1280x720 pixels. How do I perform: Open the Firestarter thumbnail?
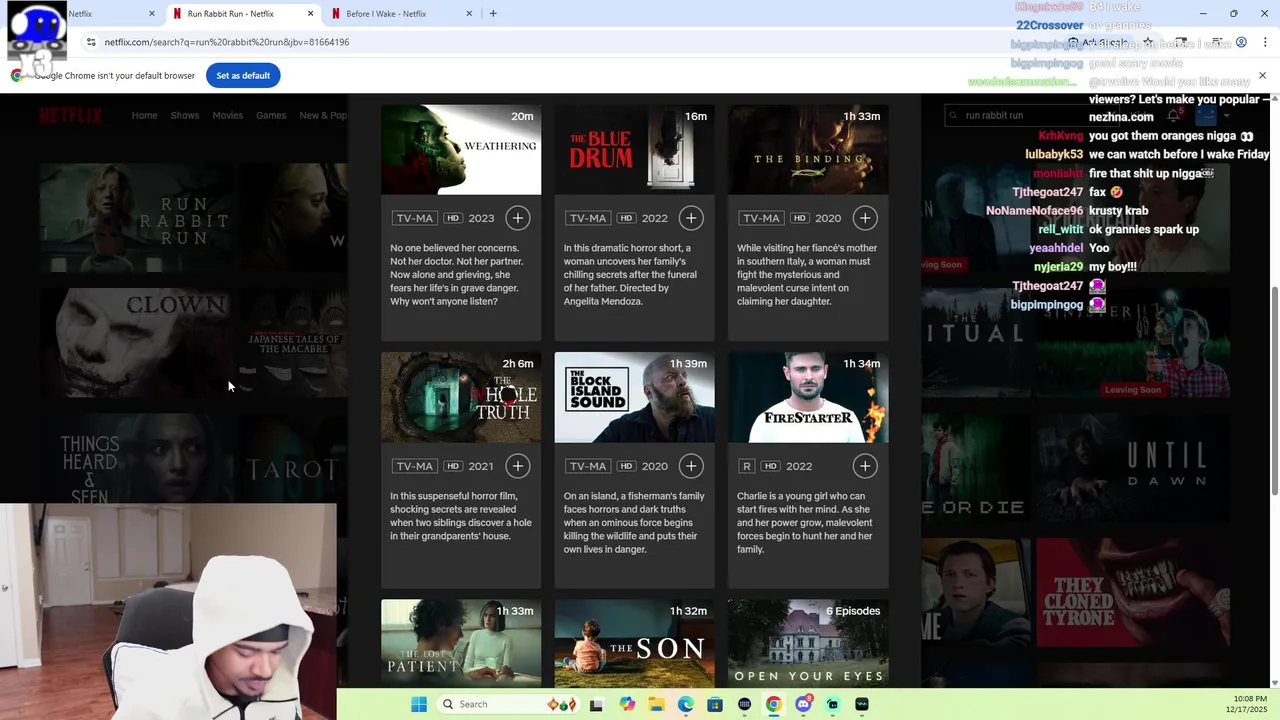click(x=808, y=397)
